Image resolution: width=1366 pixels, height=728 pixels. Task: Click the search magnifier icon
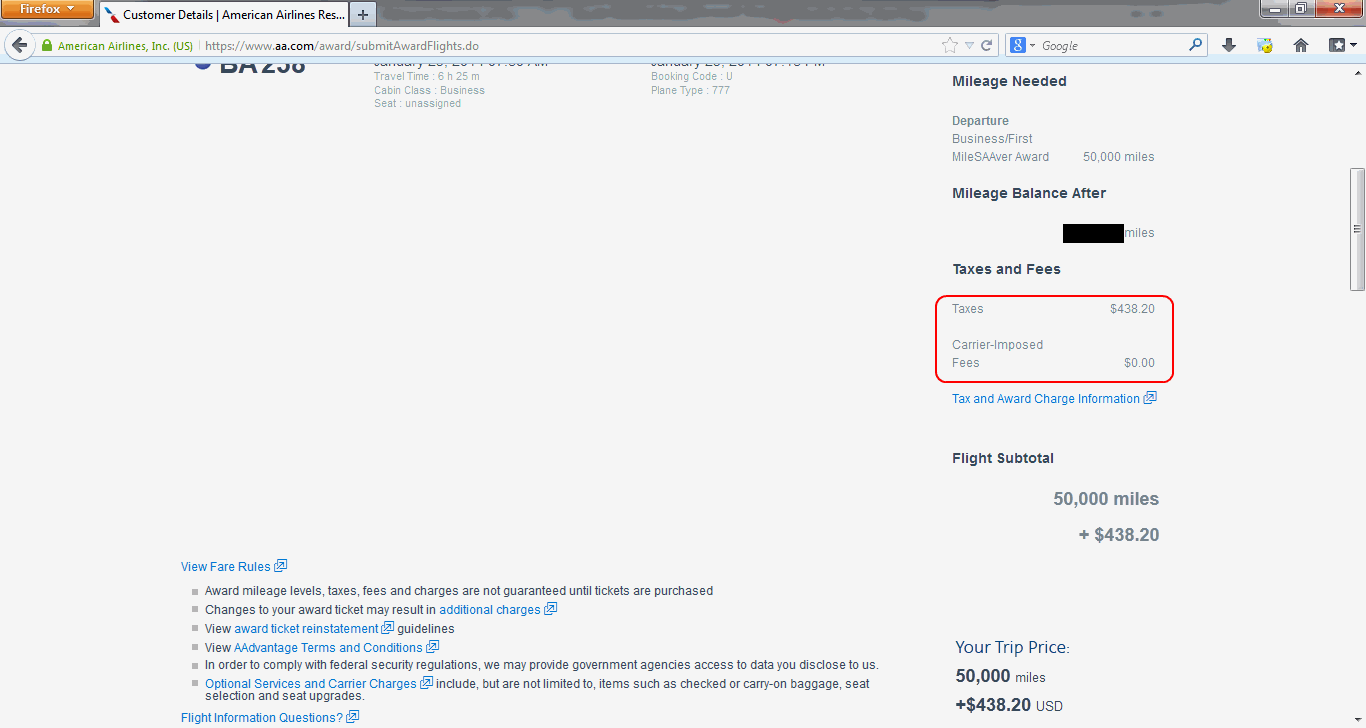(1196, 46)
